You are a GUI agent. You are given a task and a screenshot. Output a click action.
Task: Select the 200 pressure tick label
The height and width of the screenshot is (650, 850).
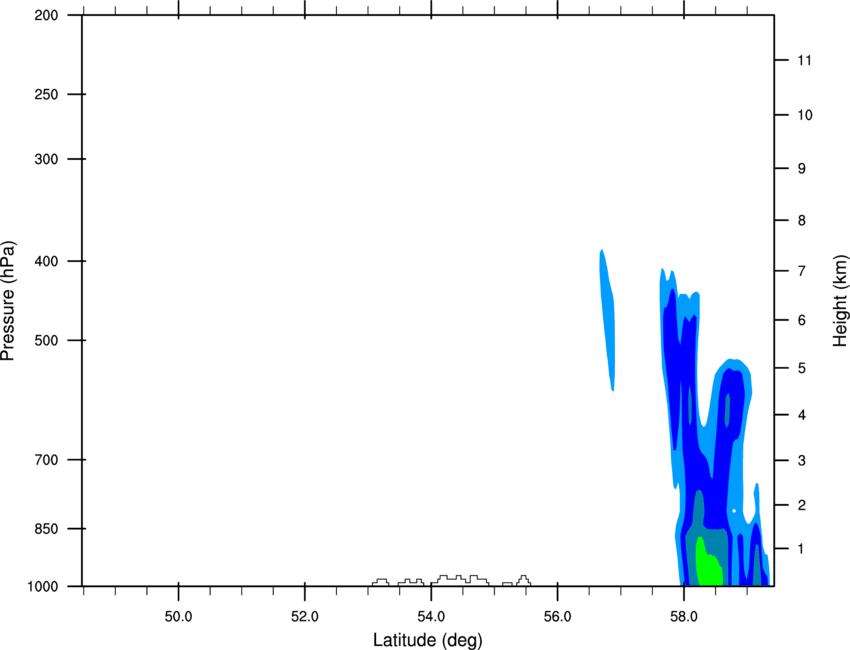click(x=46, y=16)
